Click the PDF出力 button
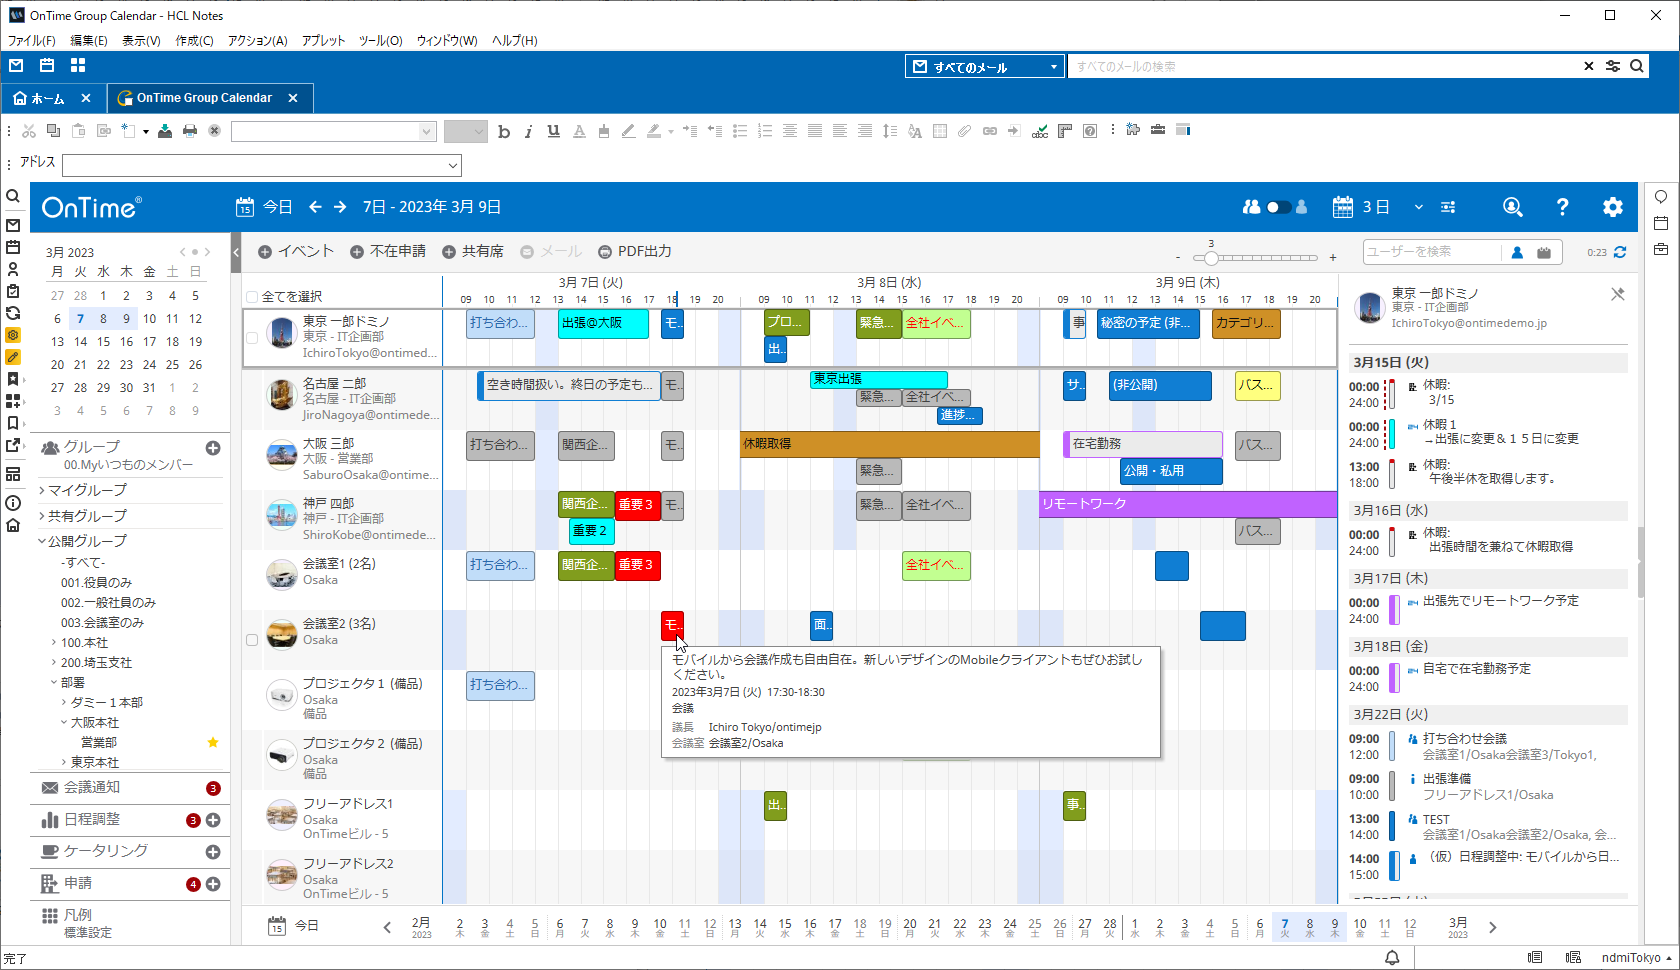This screenshot has height=970, width=1680. pos(635,252)
